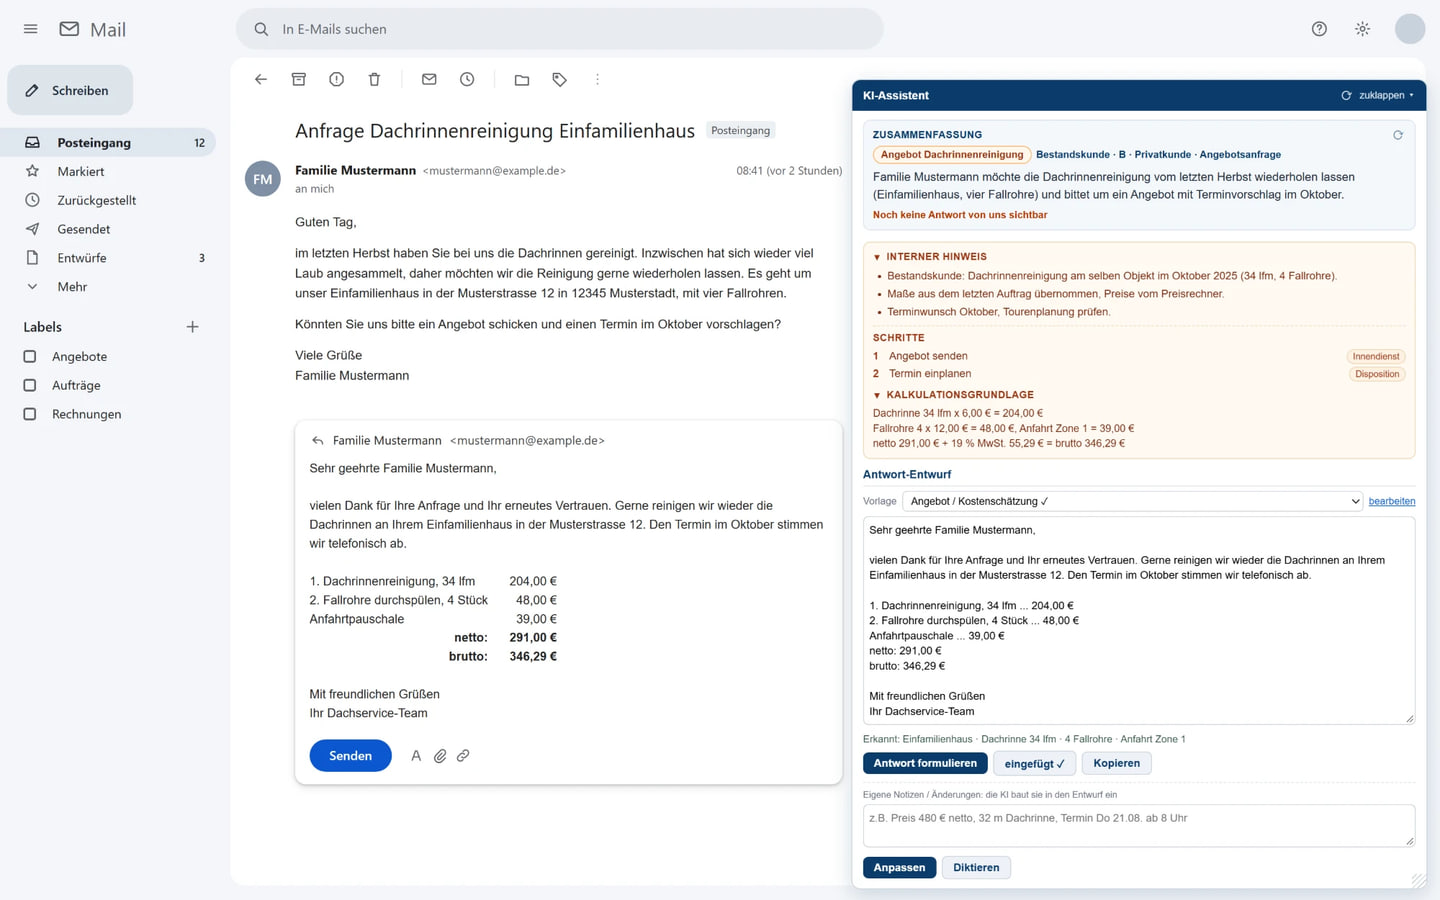Open the Entwürfe folder
The height and width of the screenshot is (900, 1440).
[x=110, y=258]
